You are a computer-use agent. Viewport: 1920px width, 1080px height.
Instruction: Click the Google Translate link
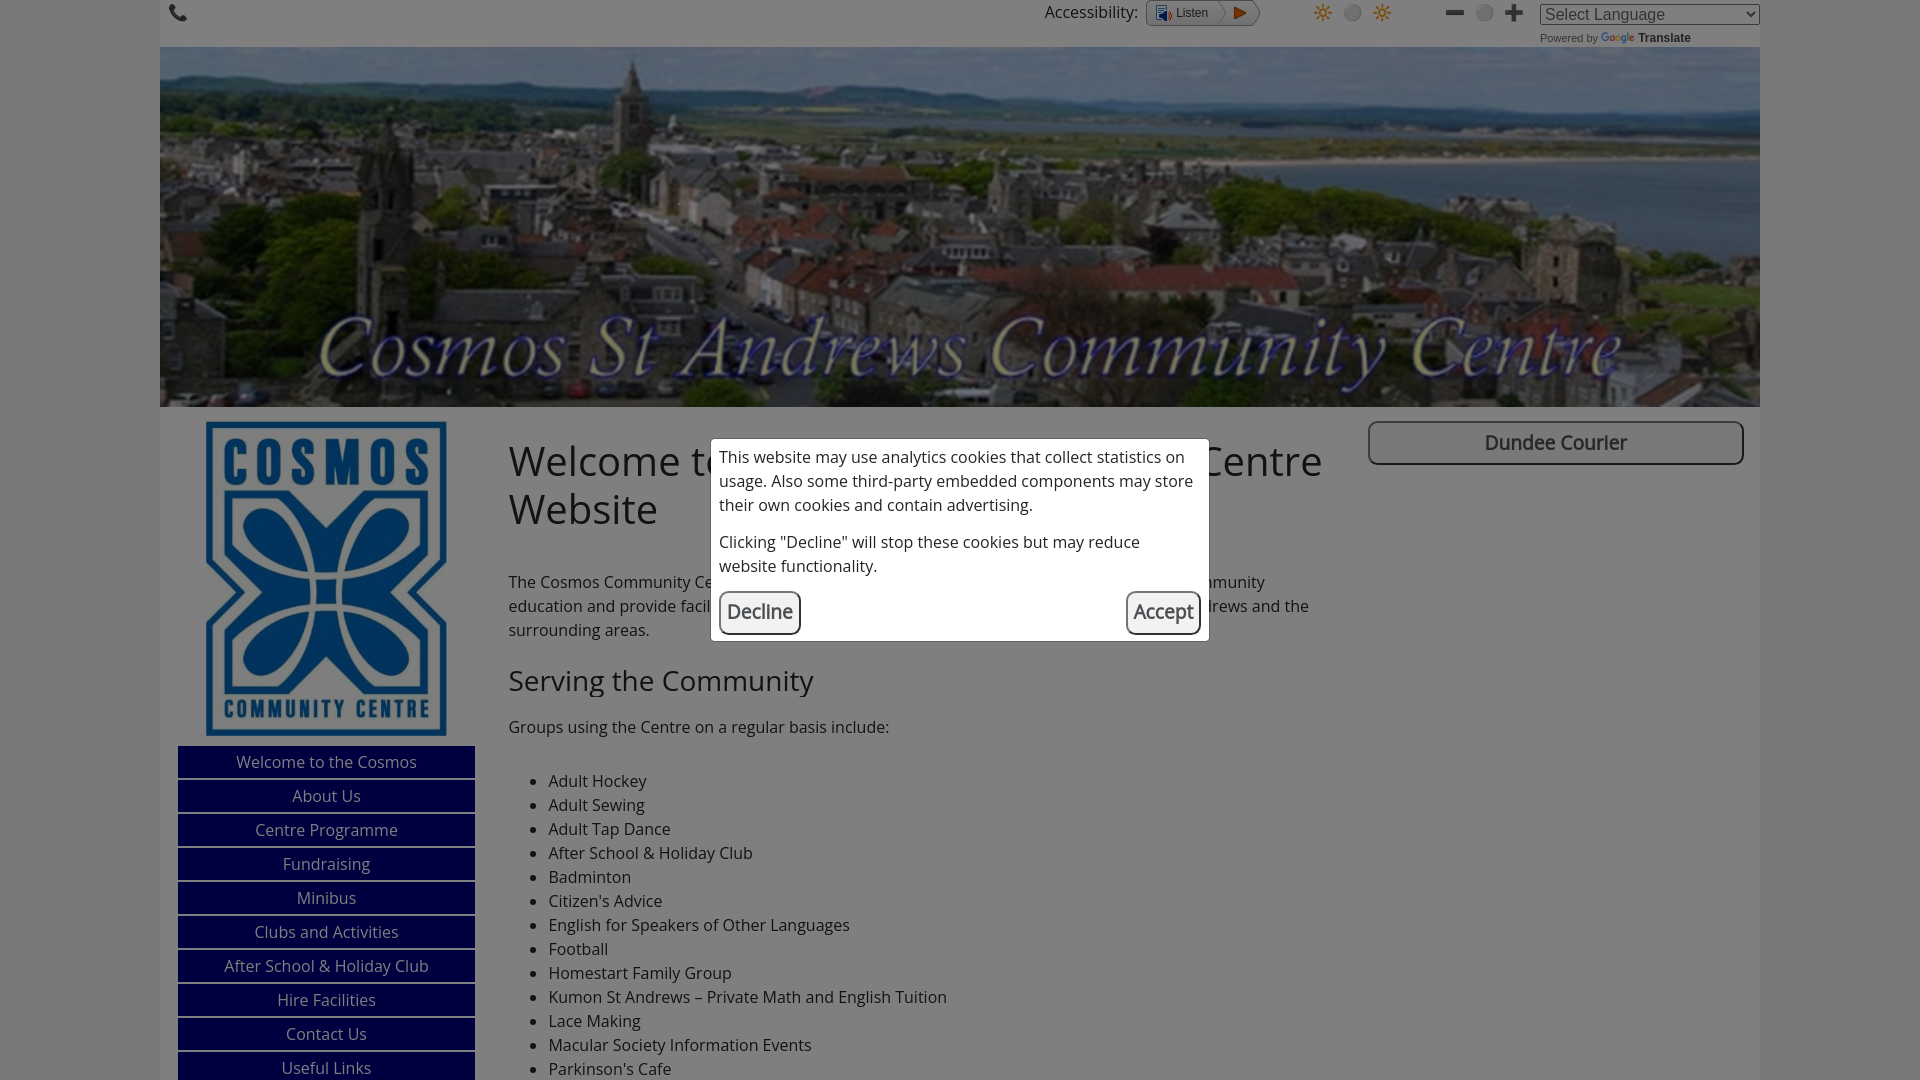(1646, 38)
